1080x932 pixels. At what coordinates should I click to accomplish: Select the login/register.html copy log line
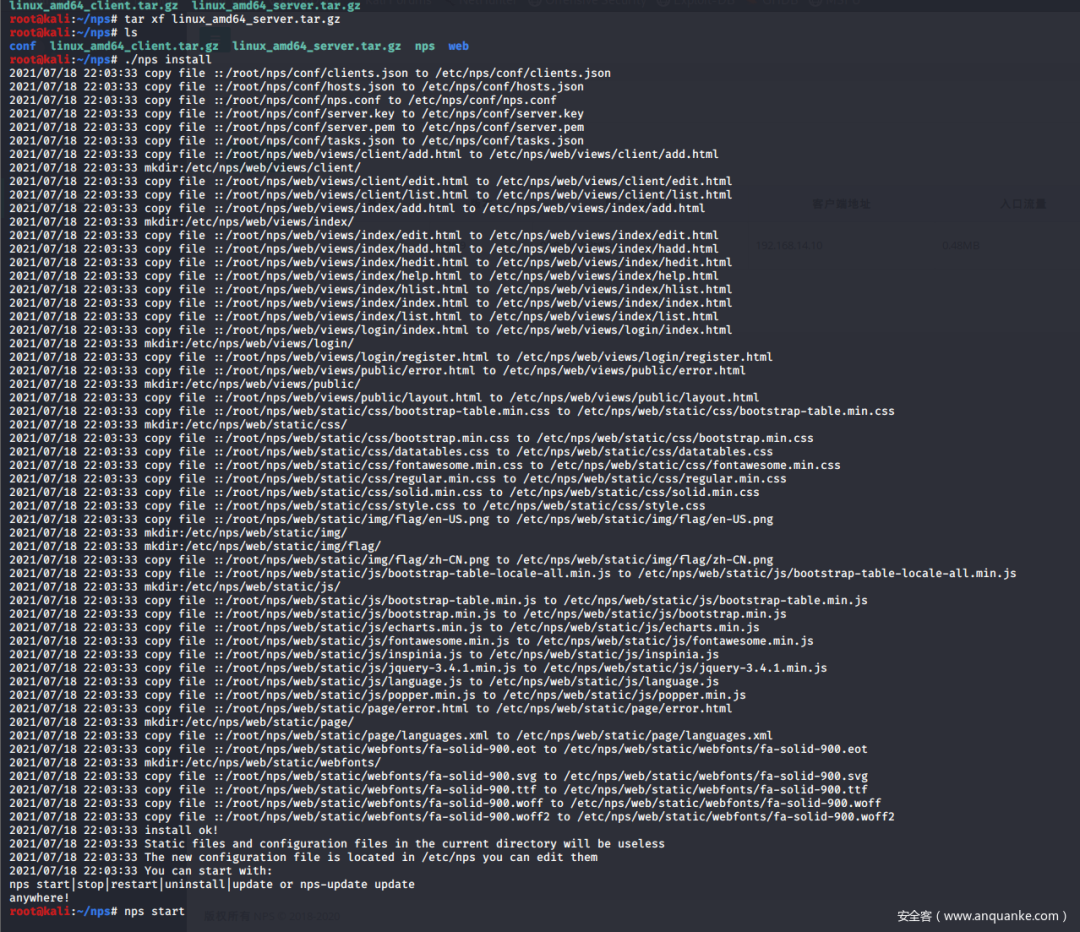coord(391,357)
